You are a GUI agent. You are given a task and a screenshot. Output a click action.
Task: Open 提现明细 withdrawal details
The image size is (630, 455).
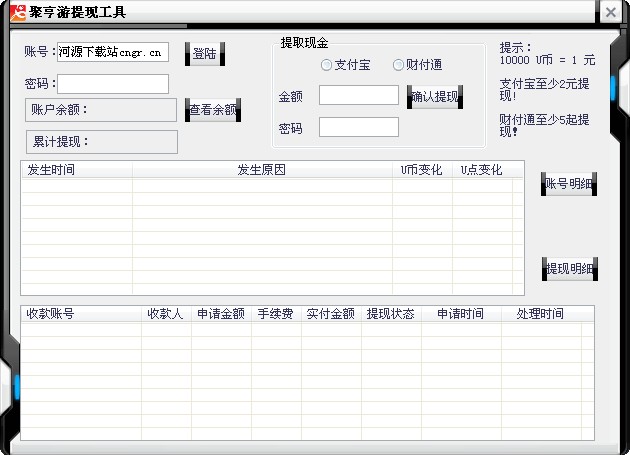tap(569, 268)
